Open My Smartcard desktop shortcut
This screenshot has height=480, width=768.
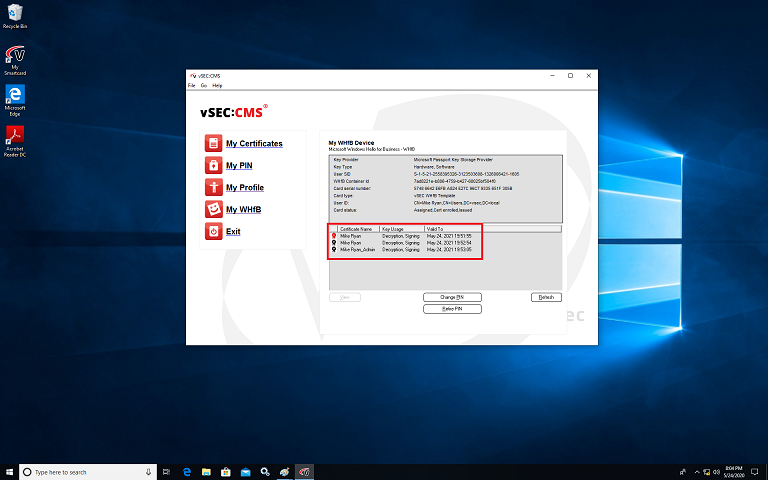(x=15, y=57)
